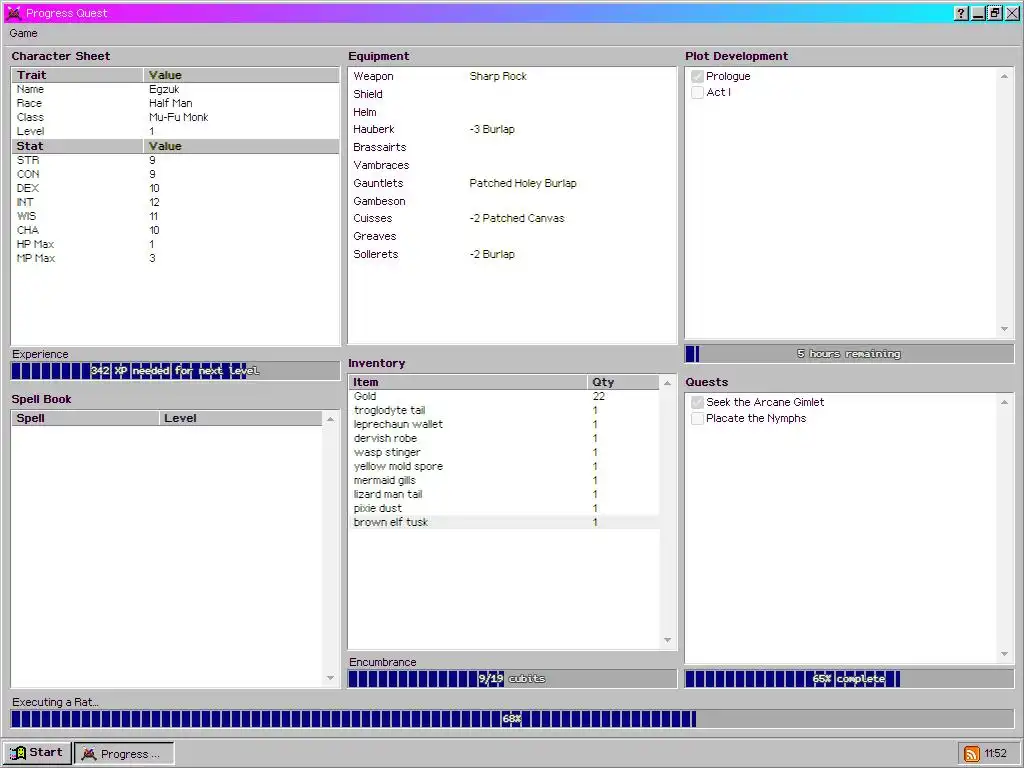Click the Patched Holey Burlap gauntlets value
Image resolution: width=1024 pixels, height=768 pixels.
coord(522,184)
